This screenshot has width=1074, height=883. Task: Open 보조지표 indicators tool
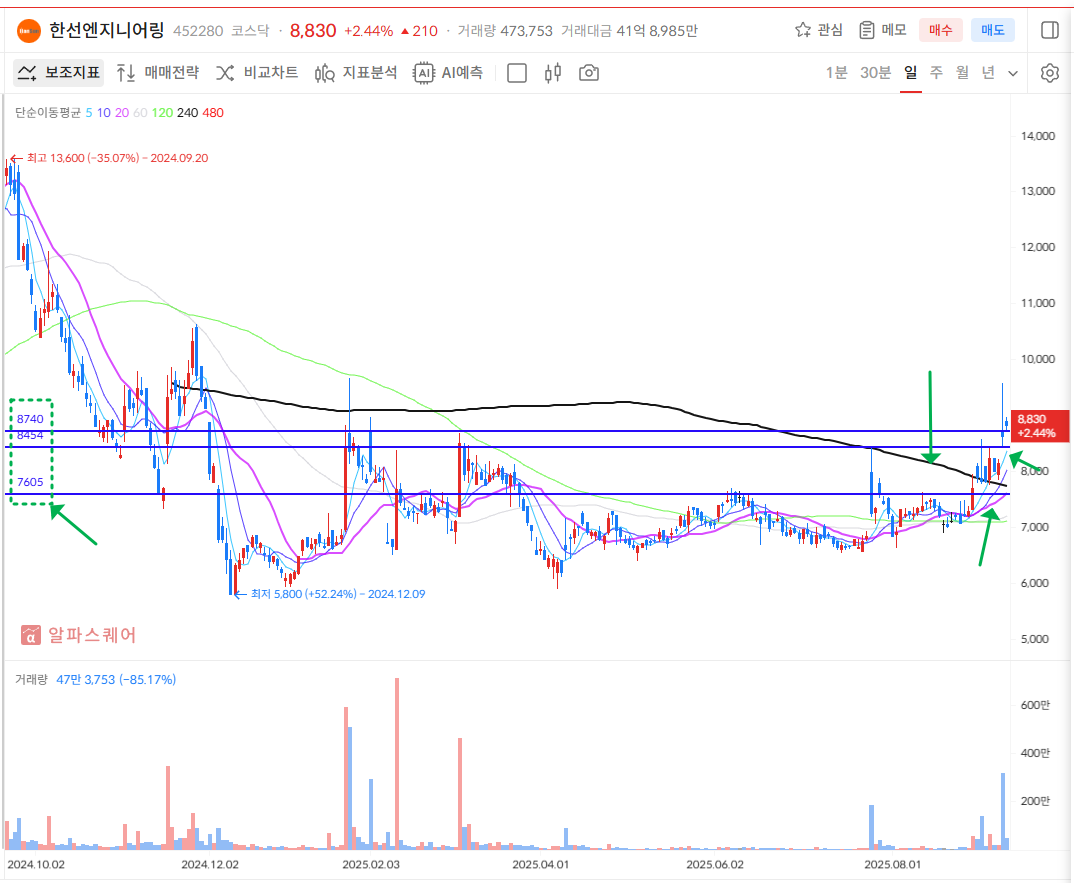click(59, 73)
